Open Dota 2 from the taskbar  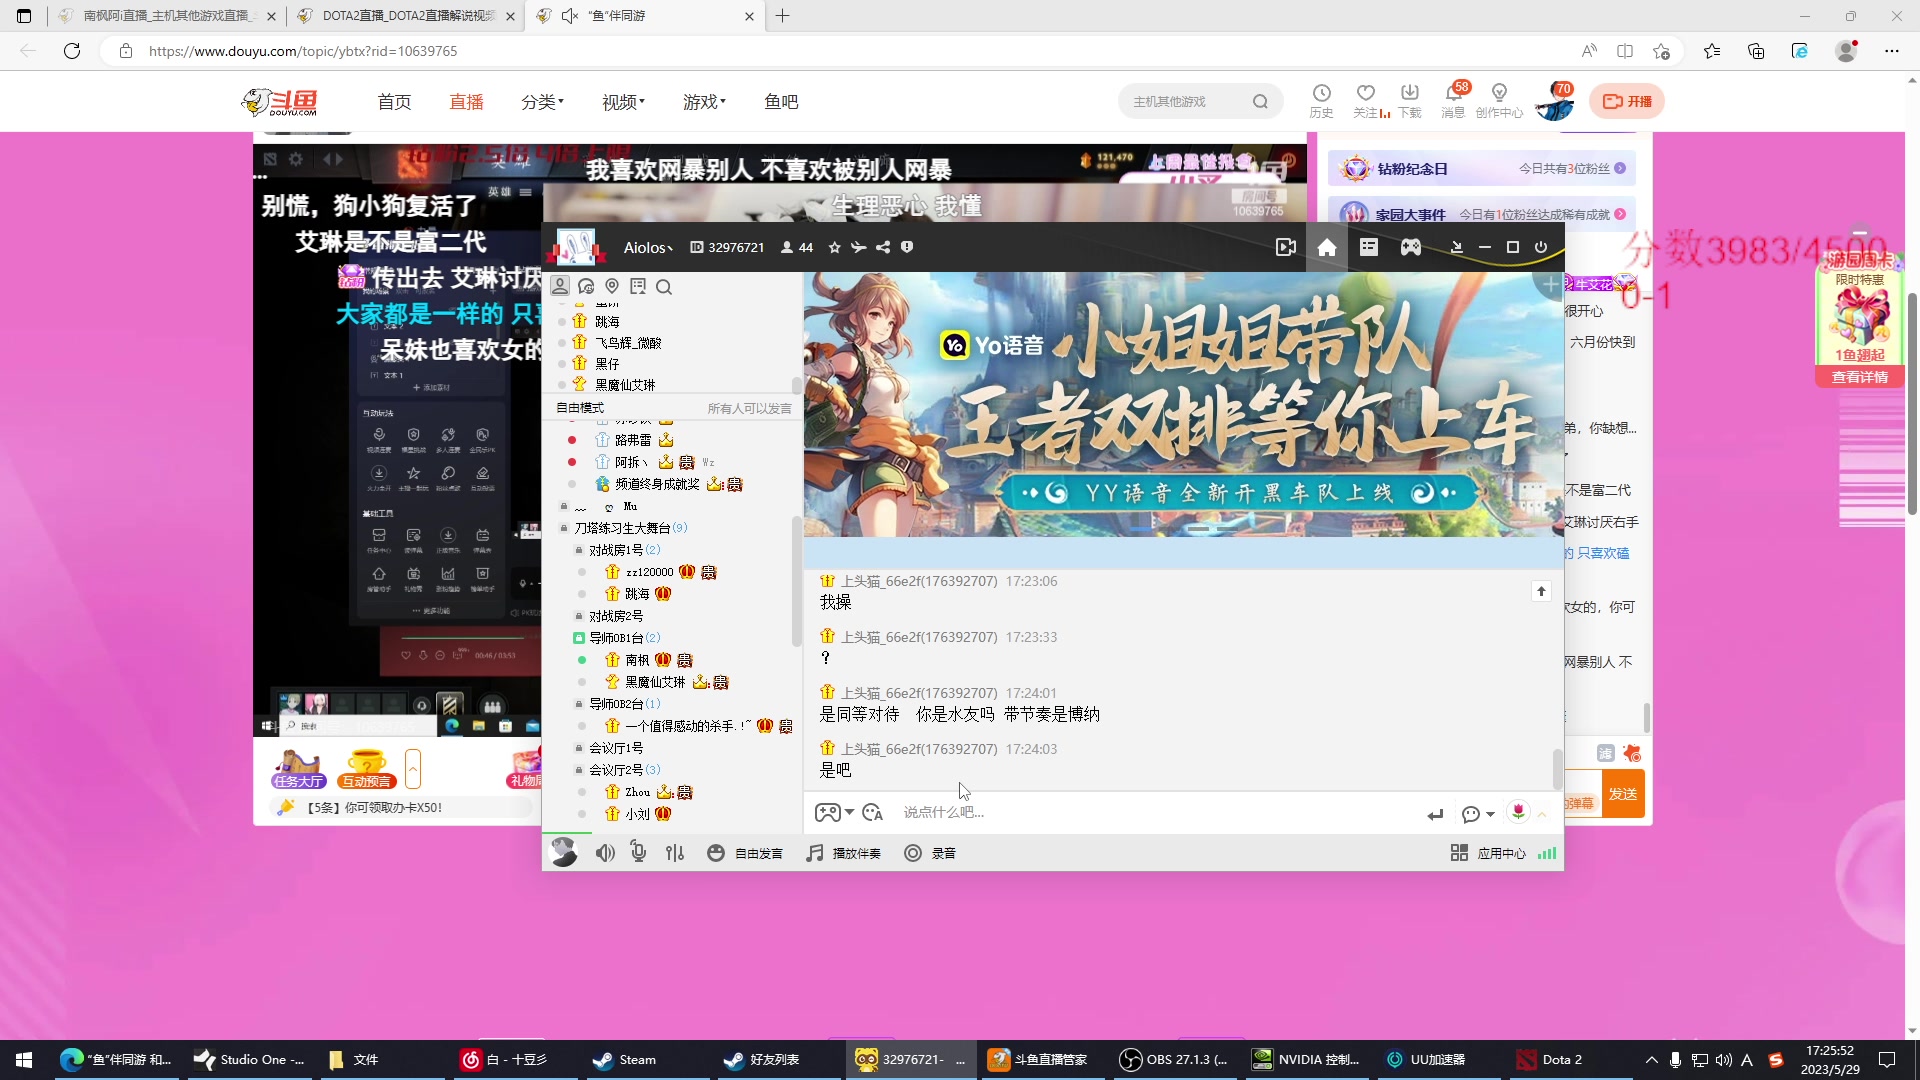[x=1561, y=1060]
